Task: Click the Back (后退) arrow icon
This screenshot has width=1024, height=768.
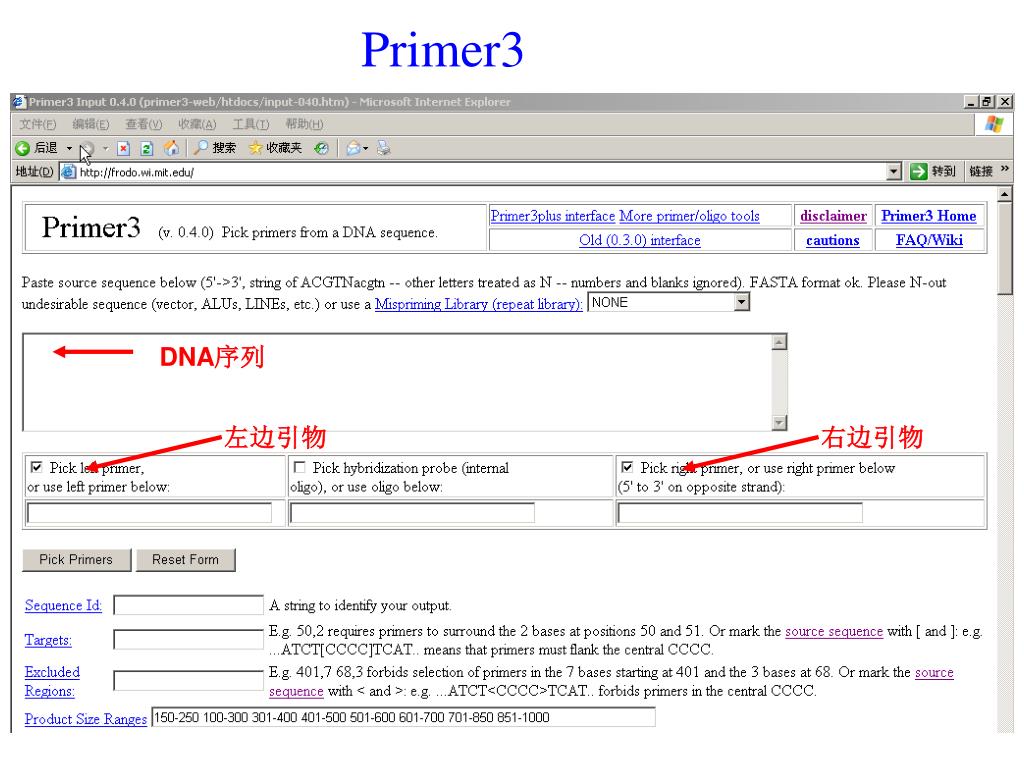Action: (22, 148)
